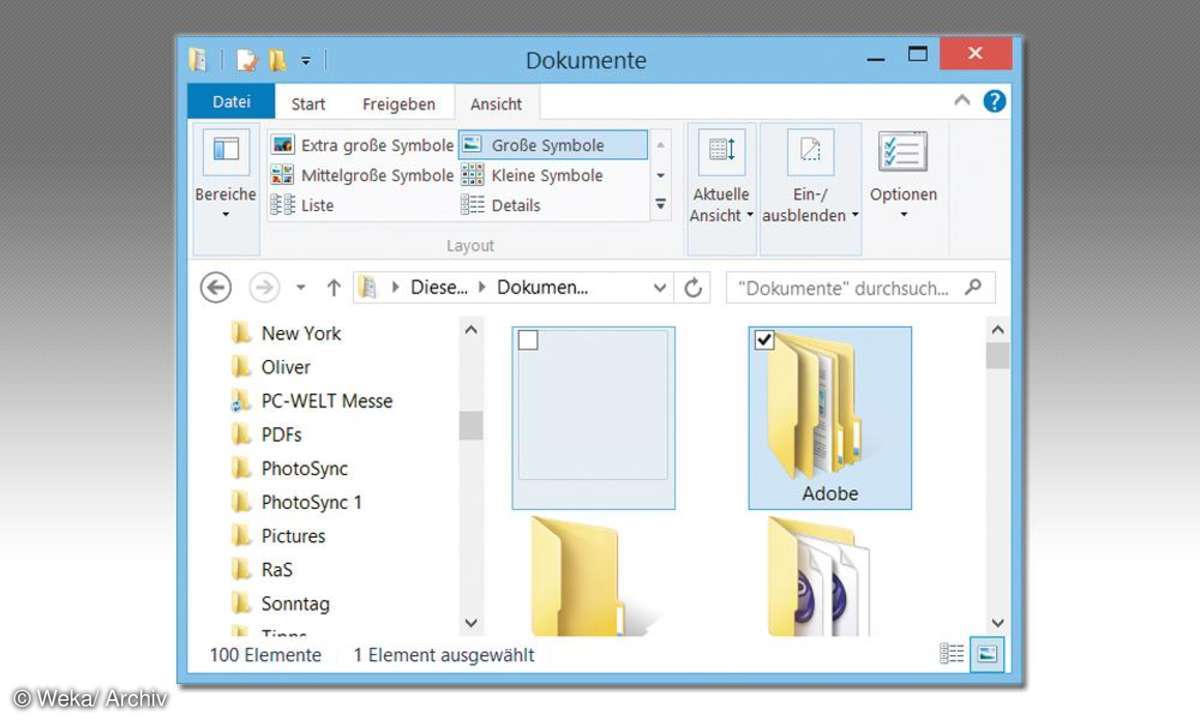
Task: Open the Optionen dropdown arrow
Action: click(x=903, y=214)
